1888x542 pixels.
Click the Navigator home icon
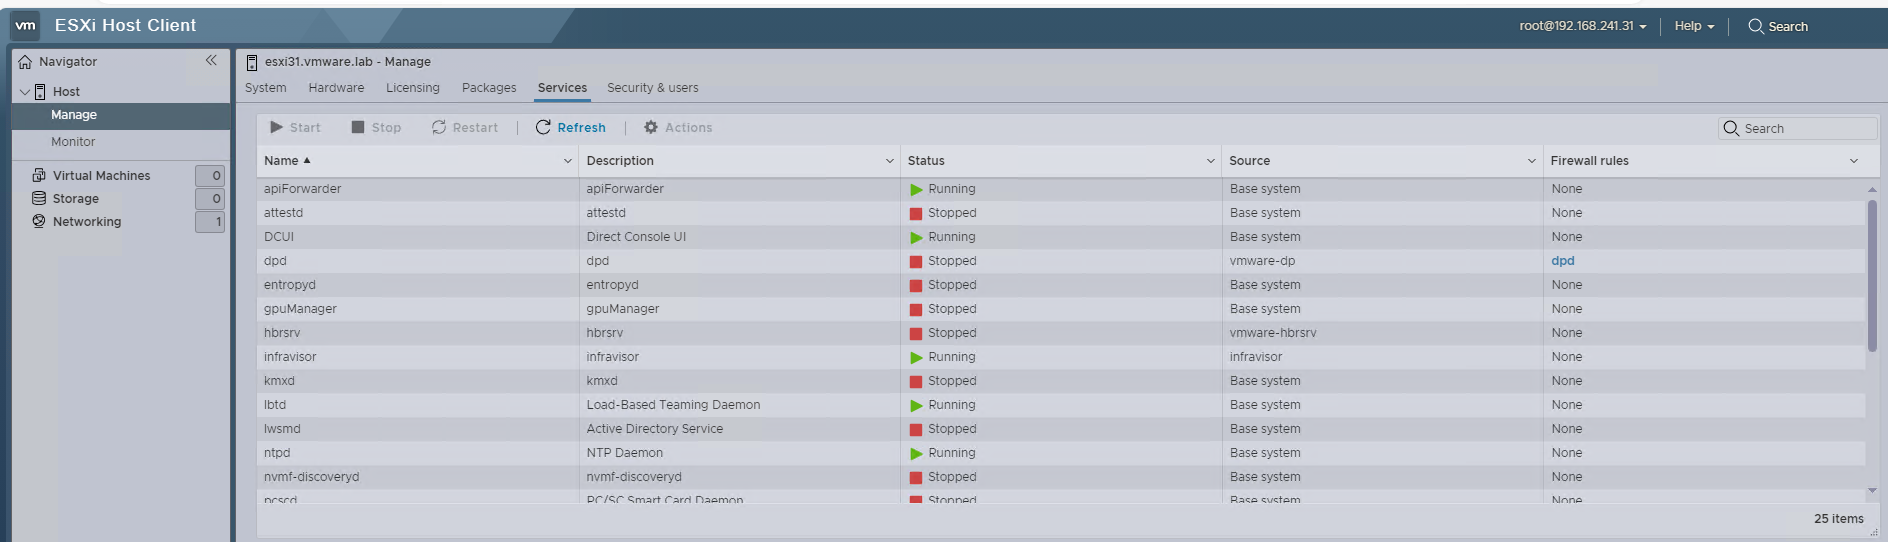pyautogui.click(x=25, y=62)
